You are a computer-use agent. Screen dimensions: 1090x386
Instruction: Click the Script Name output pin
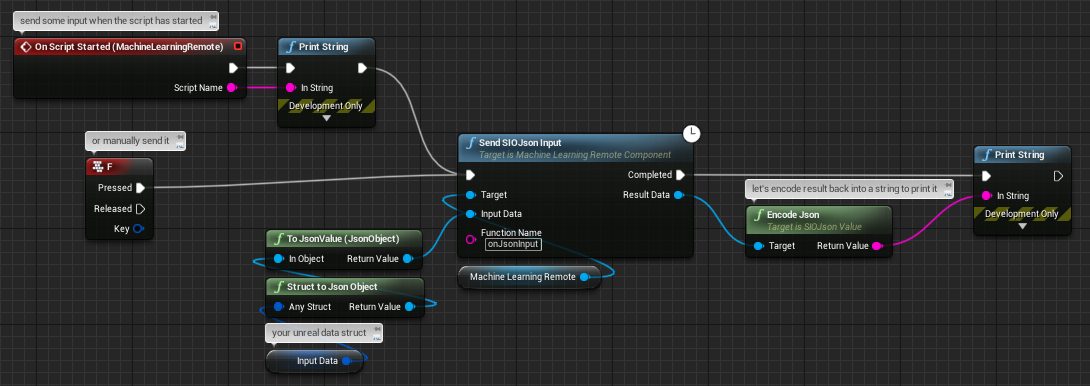tap(232, 88)
